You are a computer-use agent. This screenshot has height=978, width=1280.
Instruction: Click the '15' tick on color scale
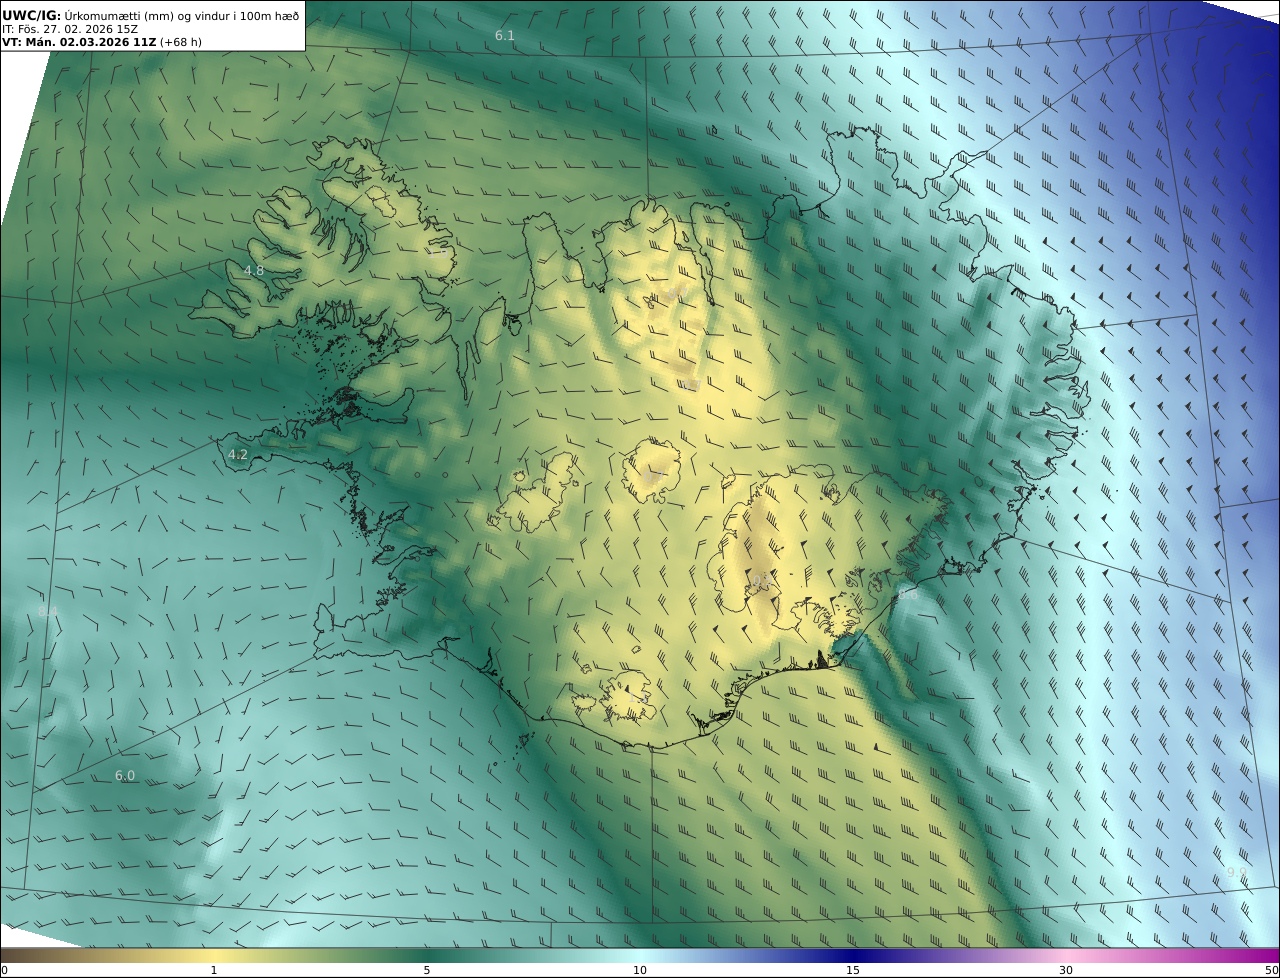pos(853,970)
